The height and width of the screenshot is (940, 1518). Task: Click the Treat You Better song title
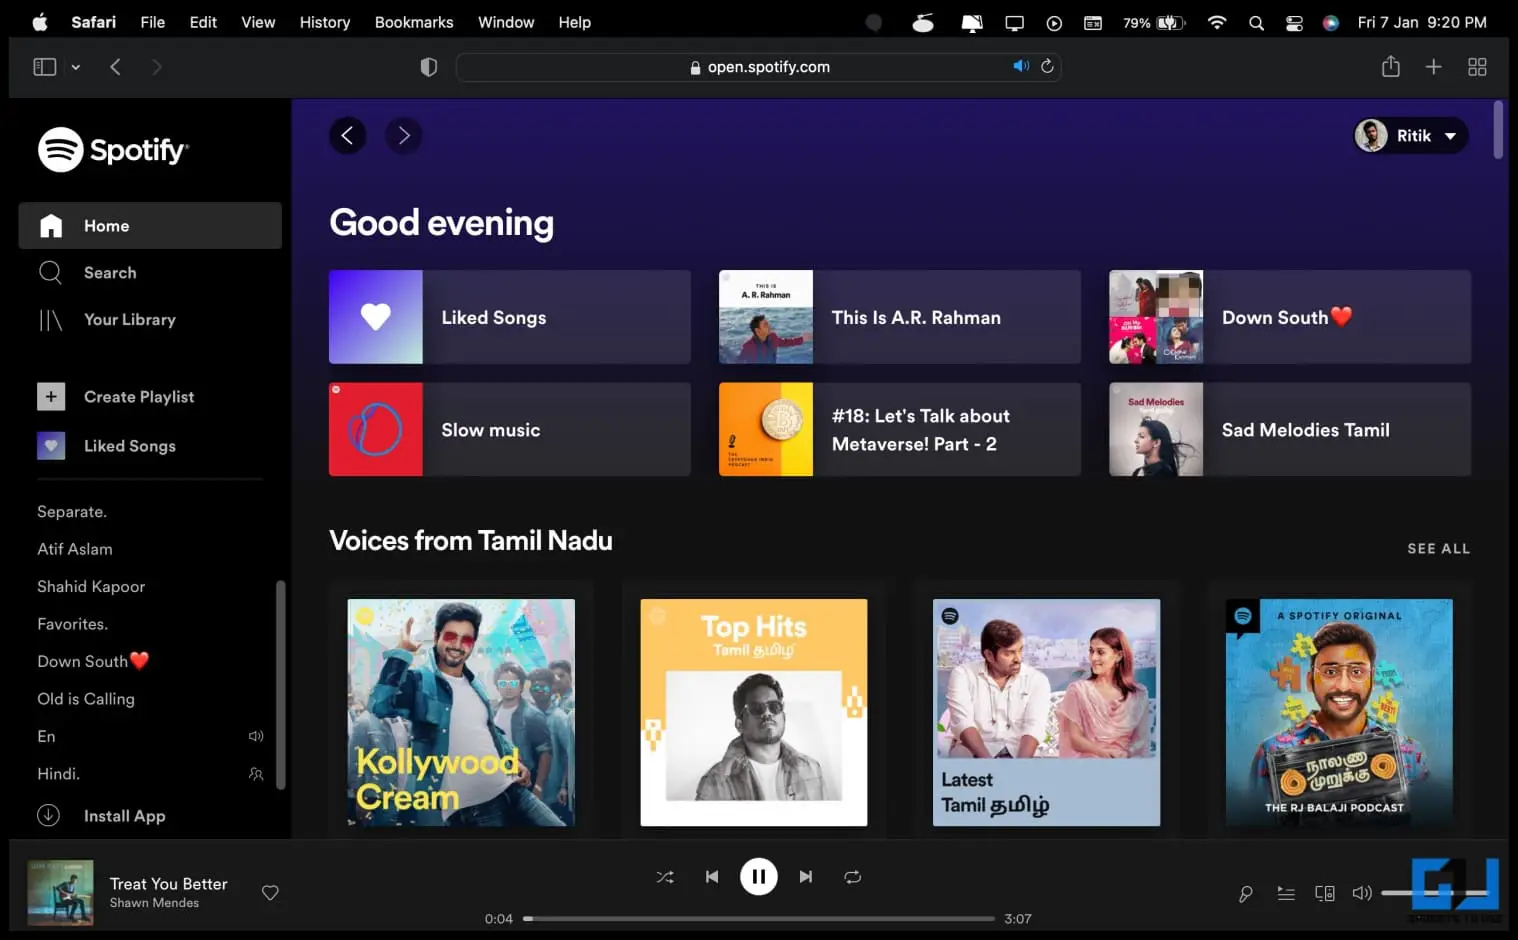[x=169, y=884]
